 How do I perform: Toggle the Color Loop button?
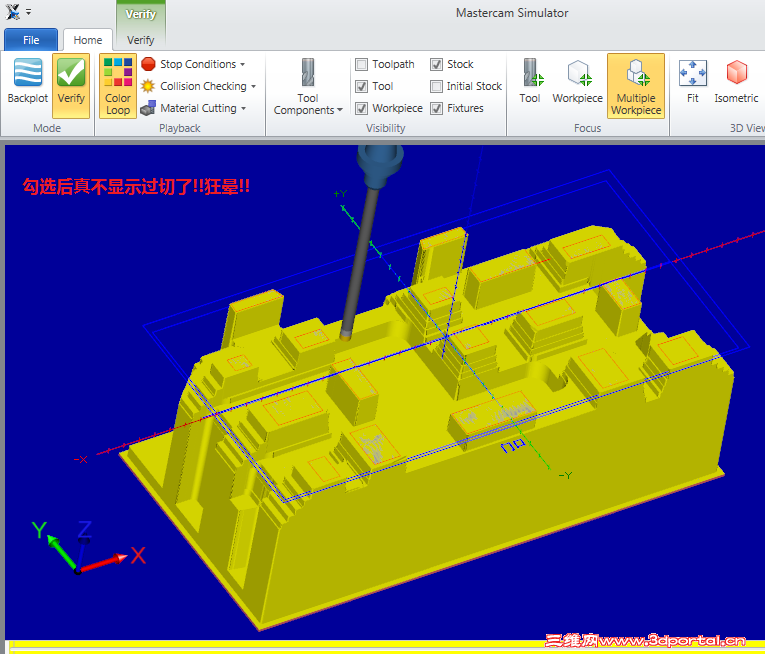coord(118,86)
